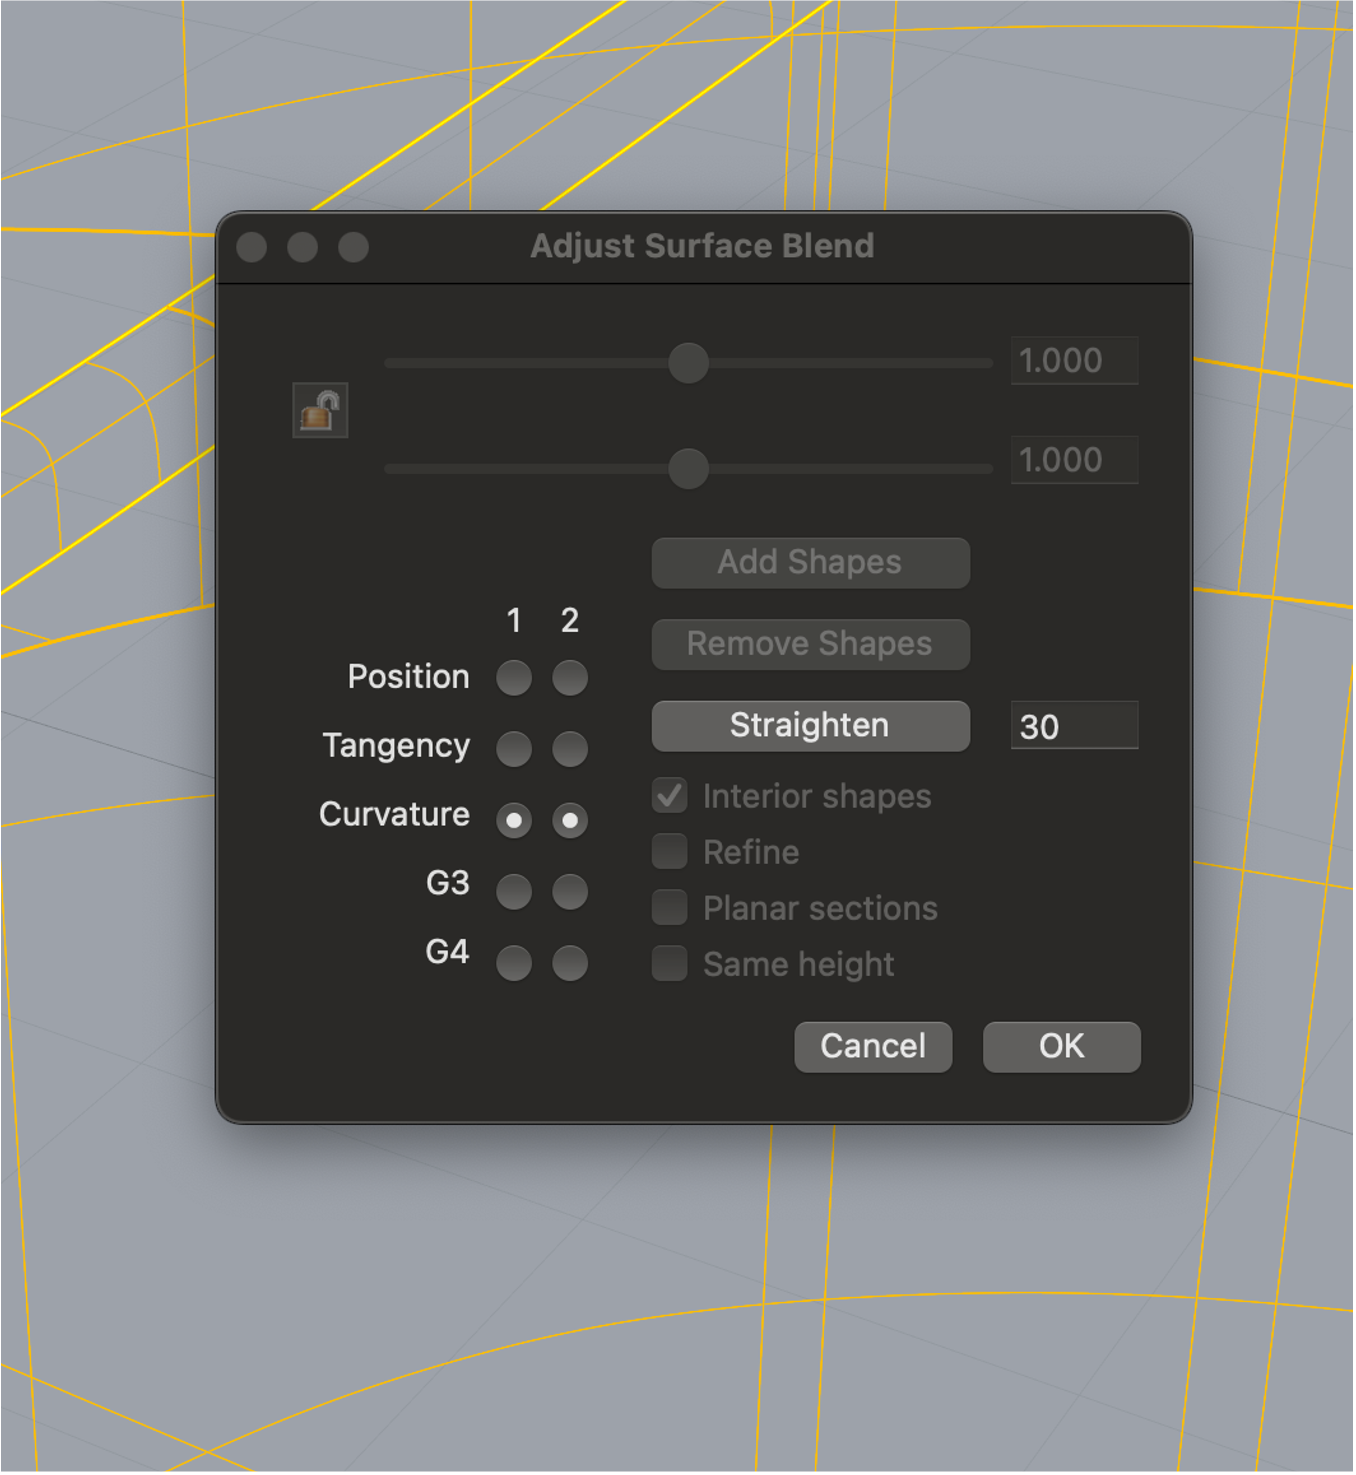The width and height of the screenshot is (1356, 1475).
Task: Select G4 radio for edge 2
Action: [x=570, y=964]
